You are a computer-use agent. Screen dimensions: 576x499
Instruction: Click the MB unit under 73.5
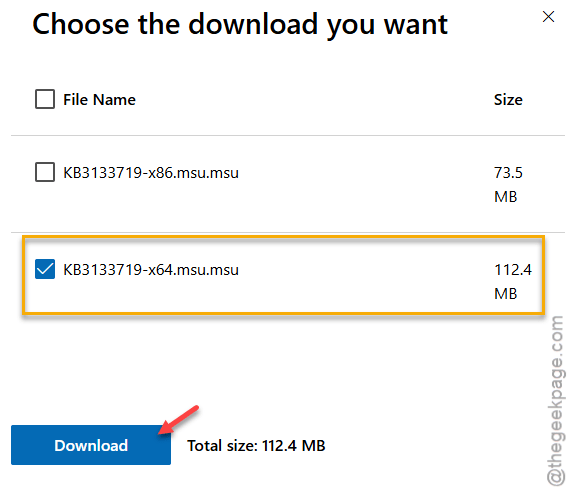click(x=505, y=197)
